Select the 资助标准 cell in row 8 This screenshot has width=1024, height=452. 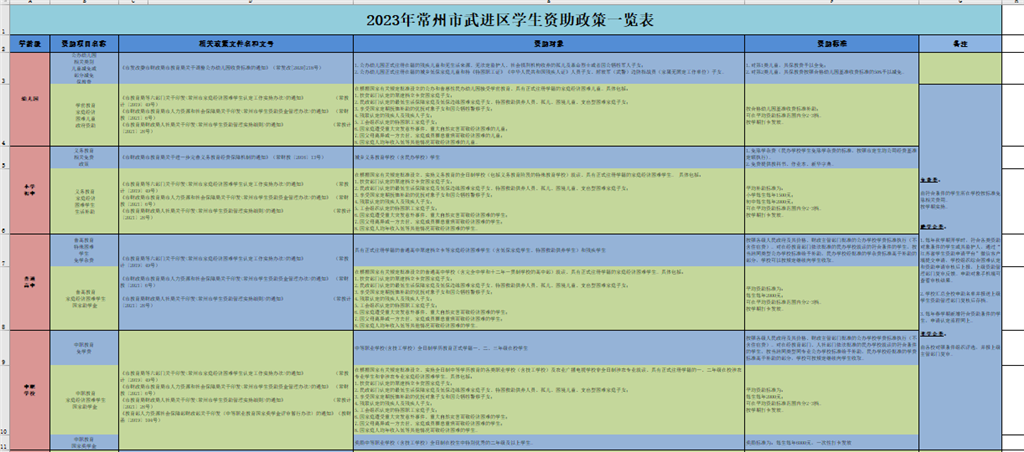click(831, 298)
